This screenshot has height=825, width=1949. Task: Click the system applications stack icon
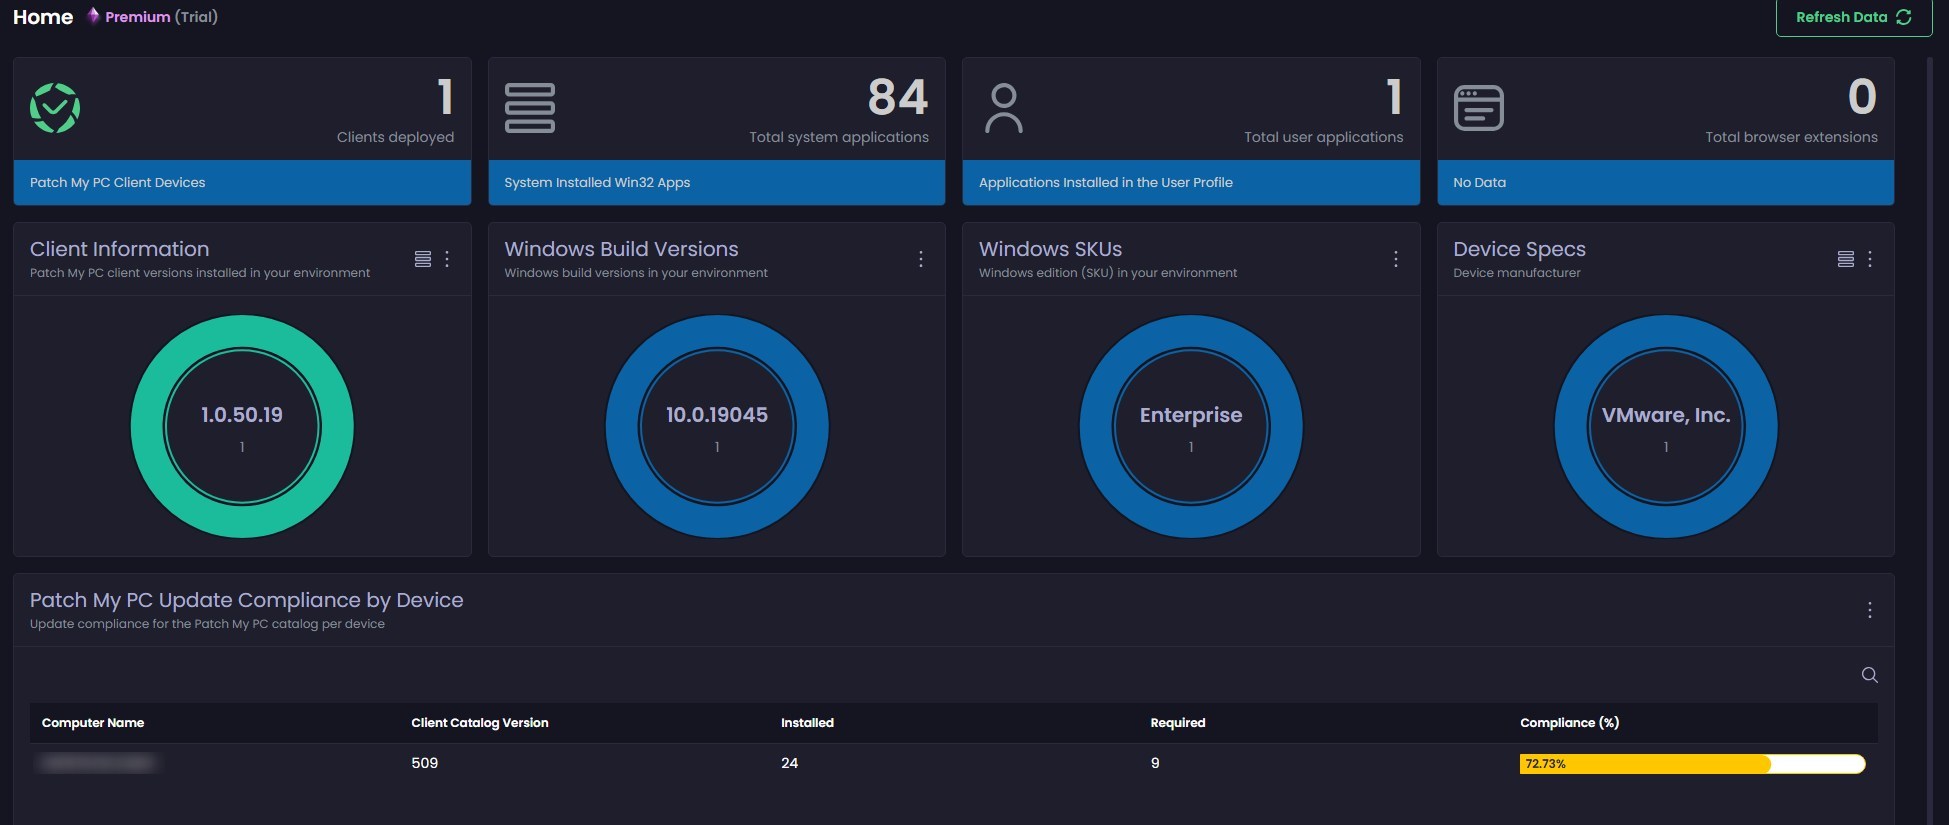tap(529, 108)
